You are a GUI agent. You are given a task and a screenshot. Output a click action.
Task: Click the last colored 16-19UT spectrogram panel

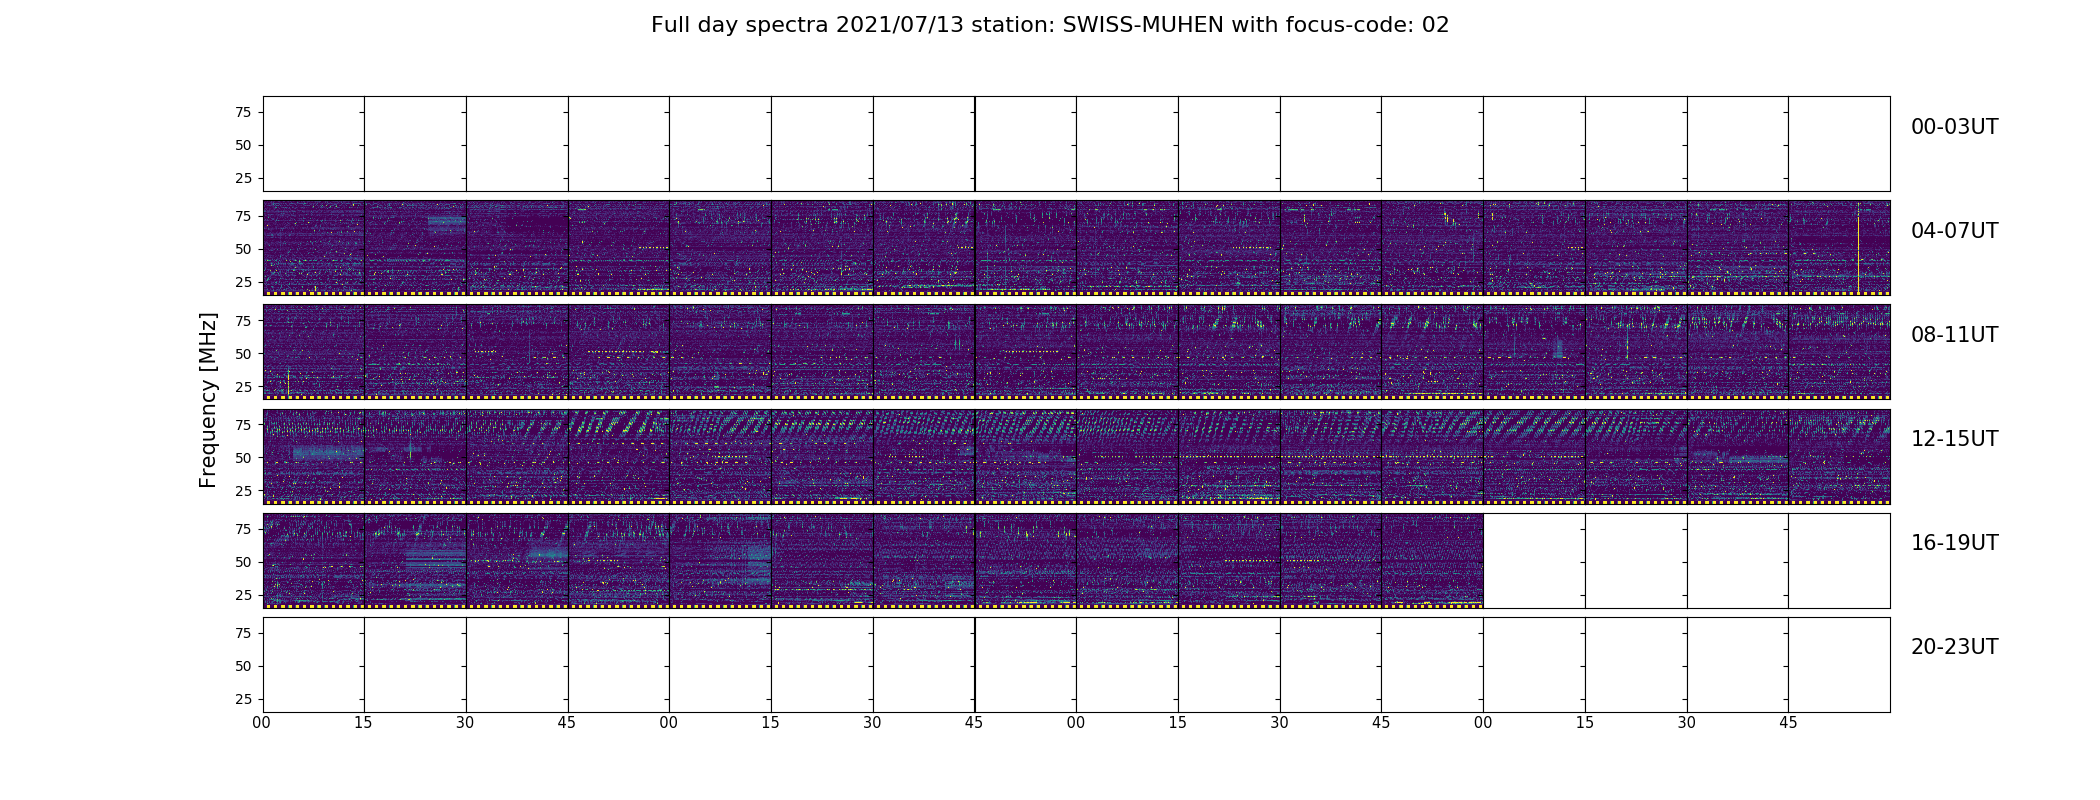[1432, 560]
